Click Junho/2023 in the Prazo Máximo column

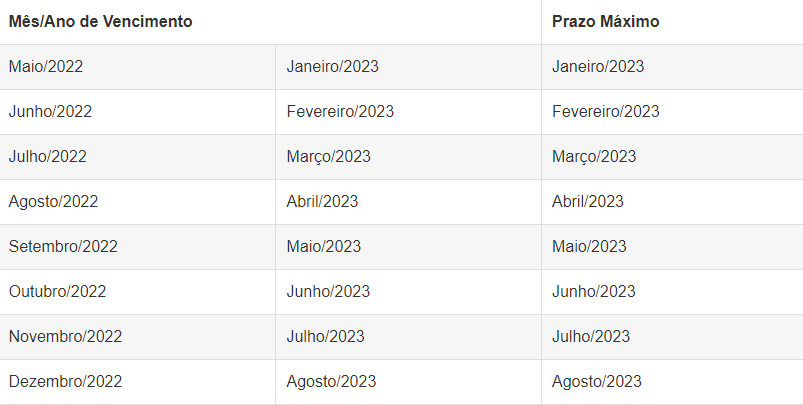point(594,292)
